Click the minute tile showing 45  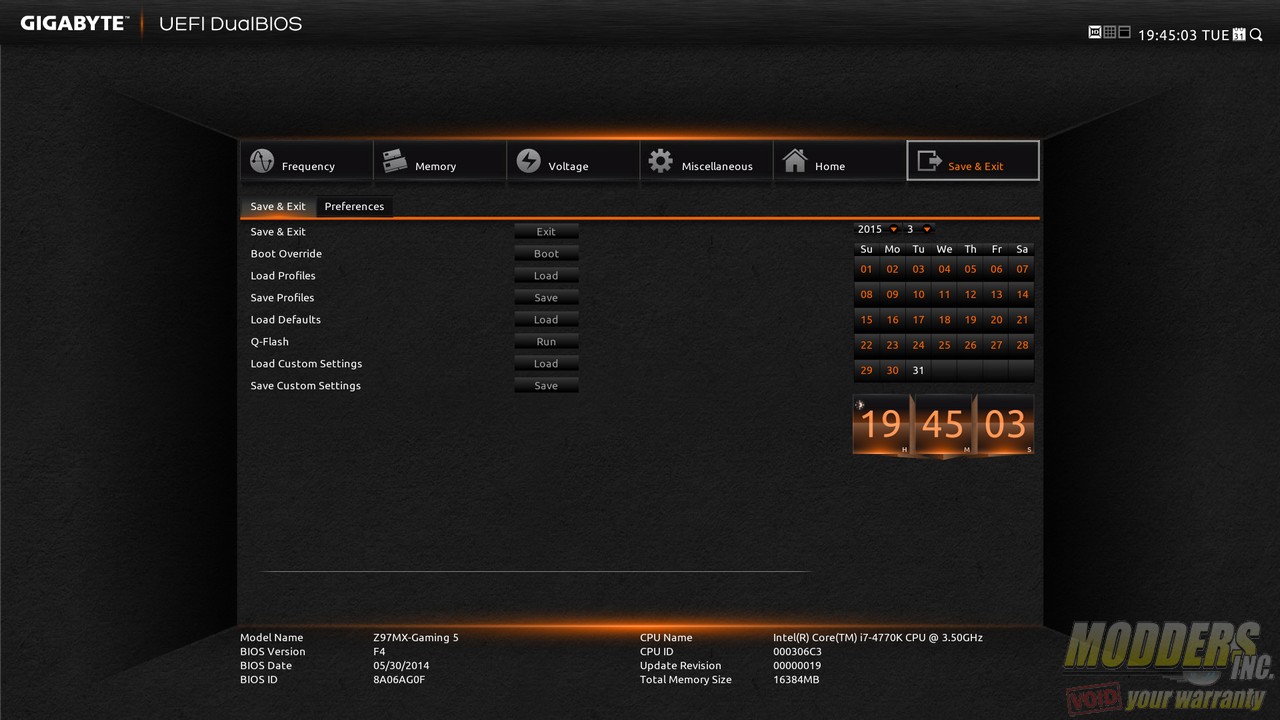[943, 424]
